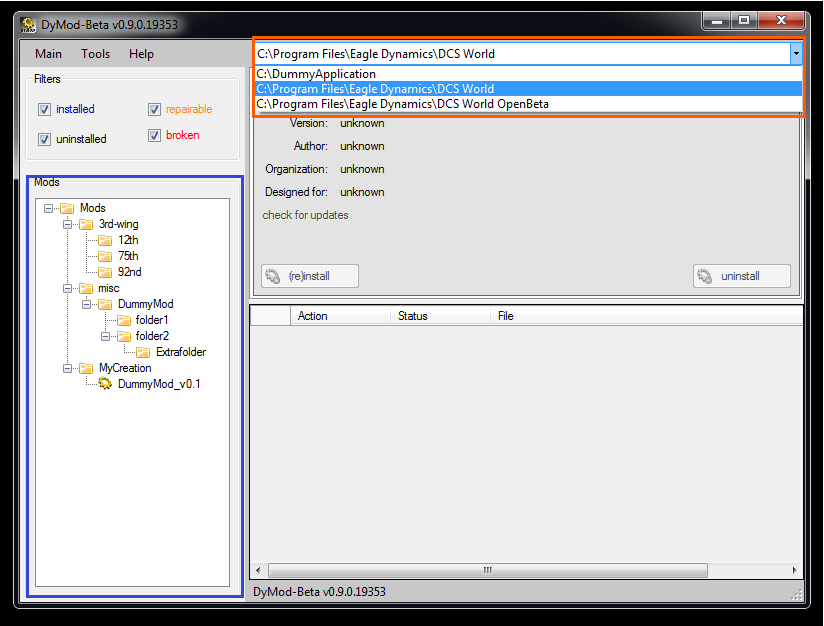Click the scrollbar right arrow
Image resolution: width=824 pixels, height=626 pixels.
pyautogui.click(x=794, y=570)
